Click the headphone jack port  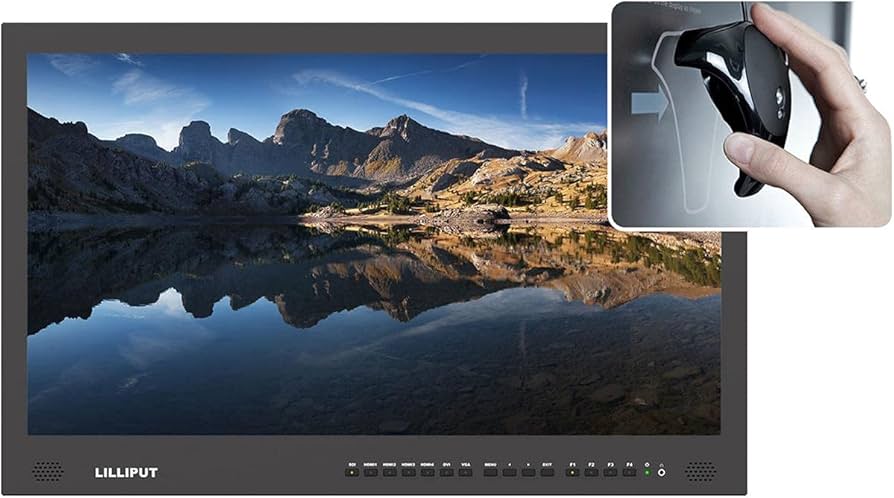point(661,472)
